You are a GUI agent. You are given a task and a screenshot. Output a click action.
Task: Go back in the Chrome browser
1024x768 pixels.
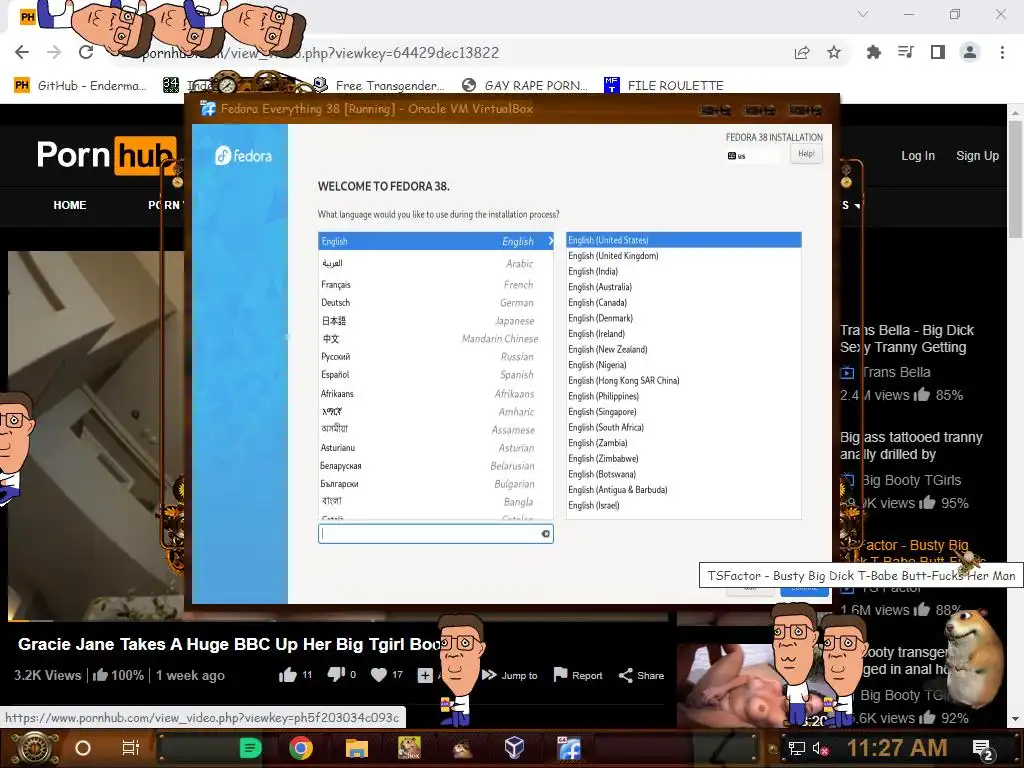pyautogui.click(x=22, y=52)
